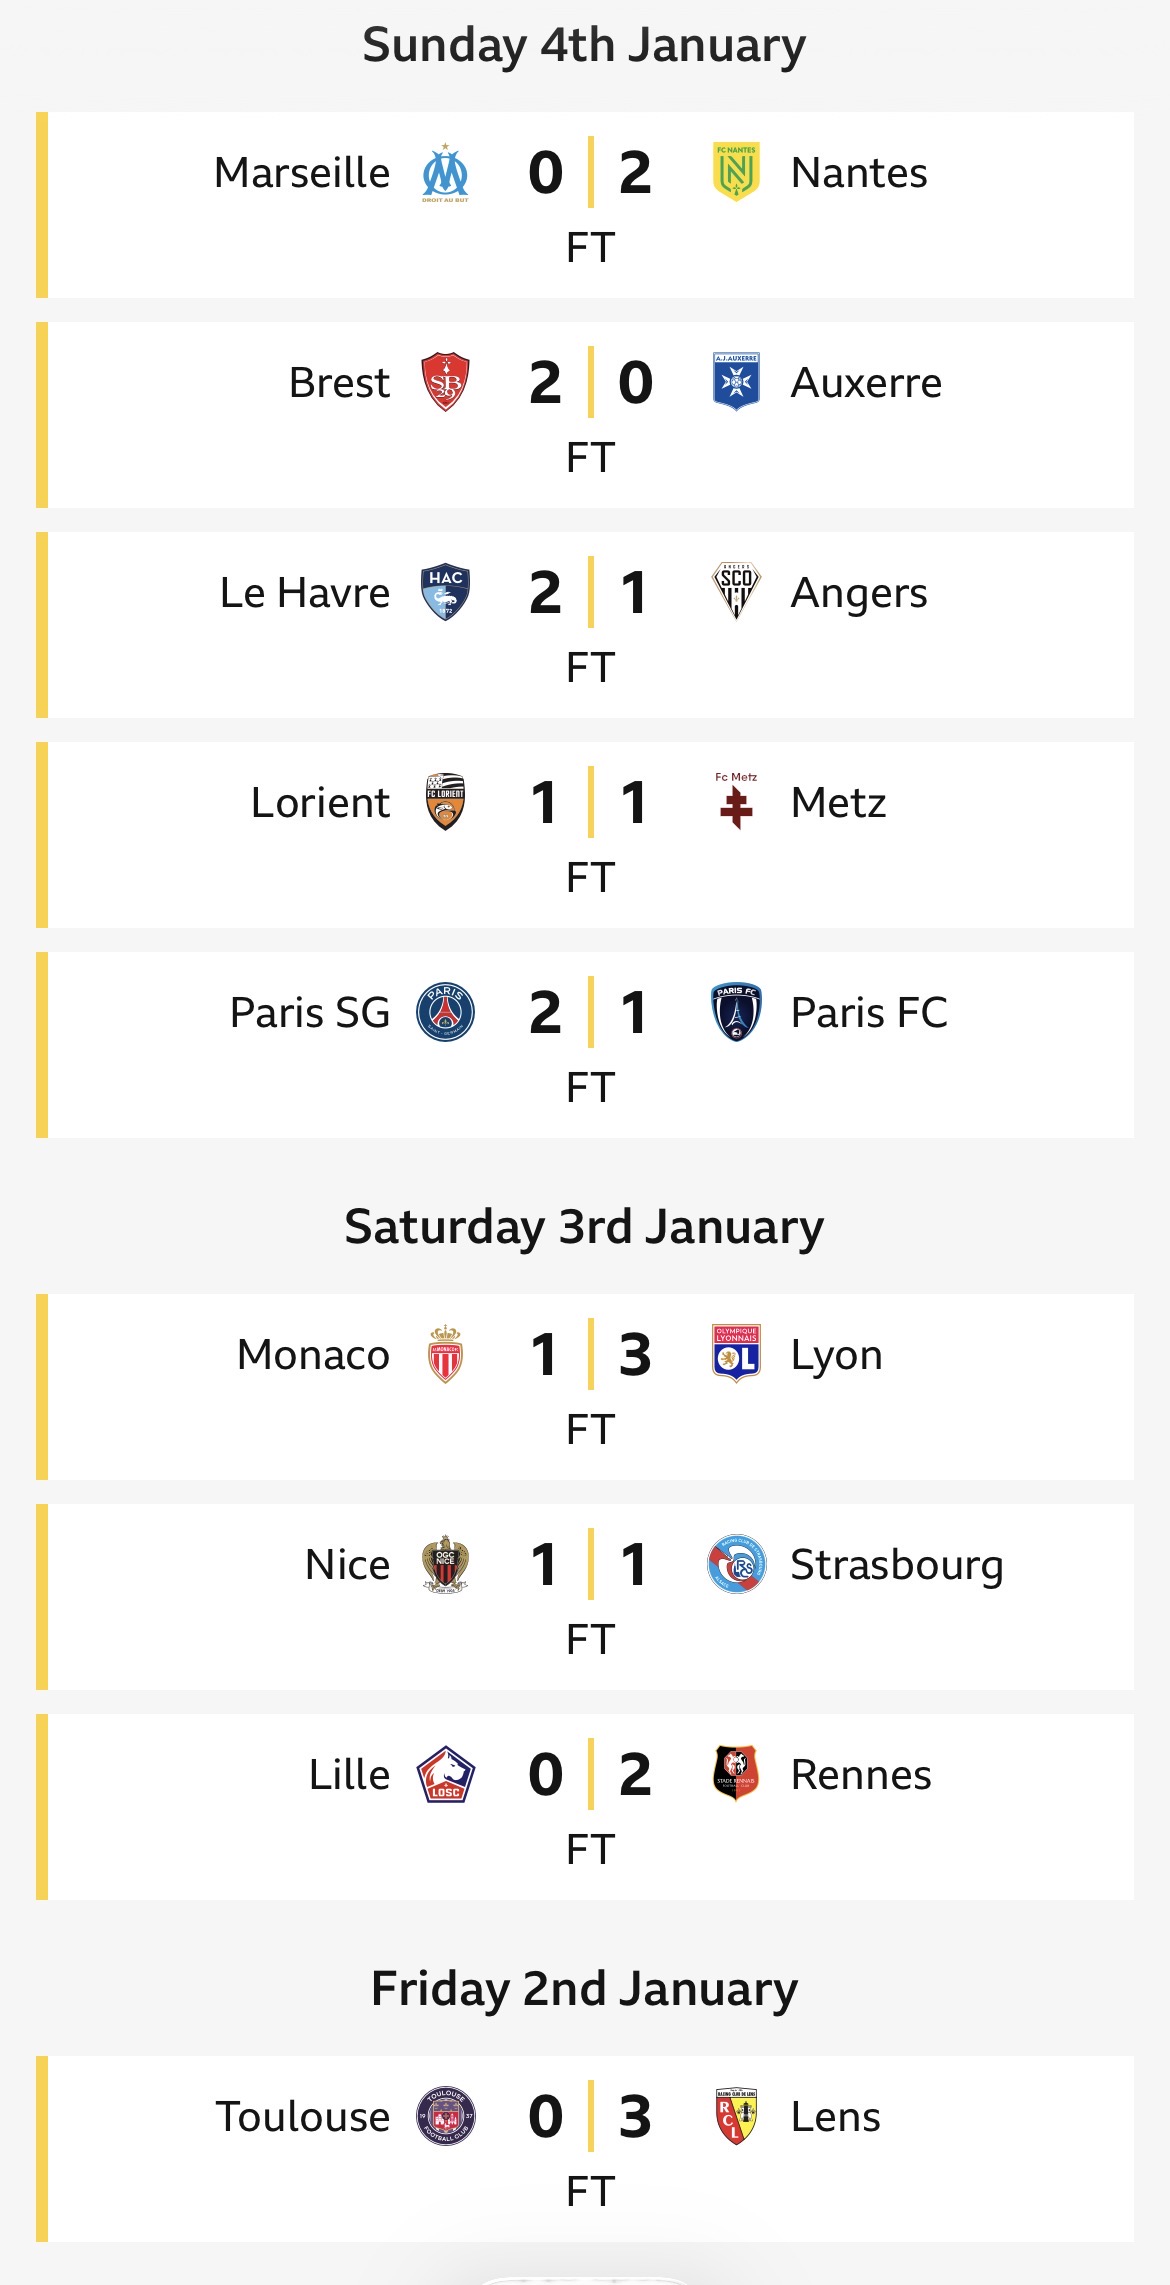
Task: Tap the Auxerre club crest
Action: 736,382
